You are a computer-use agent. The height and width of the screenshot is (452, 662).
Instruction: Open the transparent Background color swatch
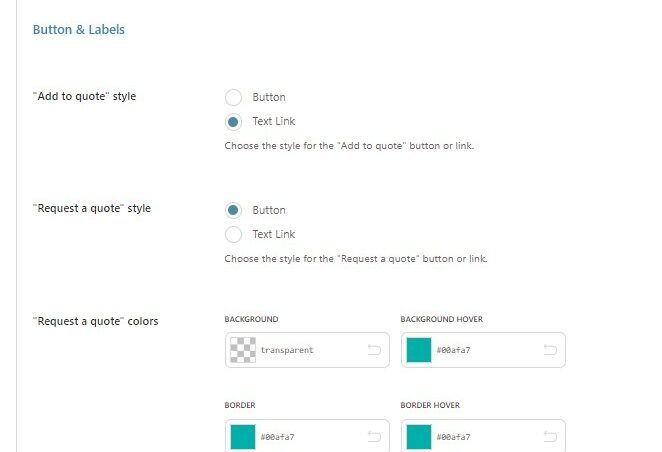coord(243,350)
